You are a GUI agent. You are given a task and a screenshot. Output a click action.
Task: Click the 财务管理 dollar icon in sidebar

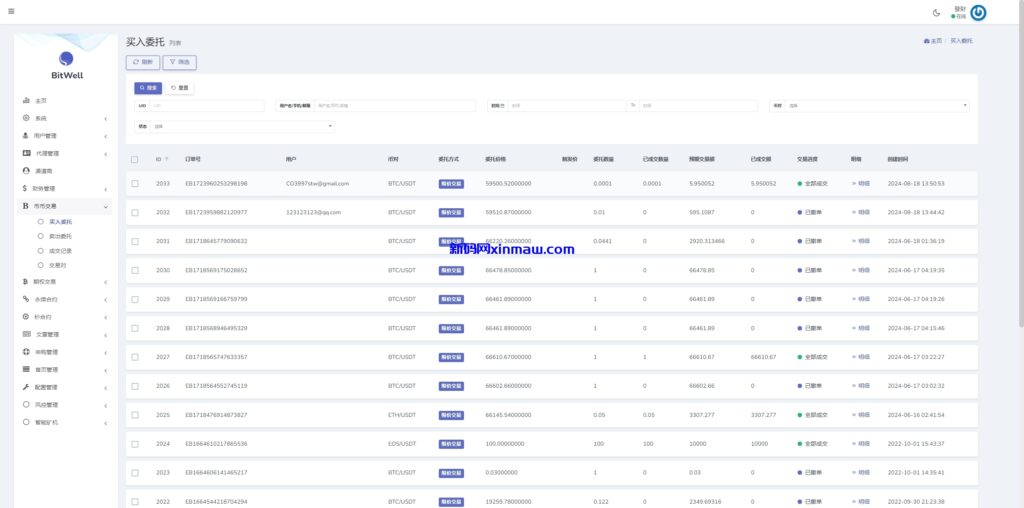coord(25,188)
